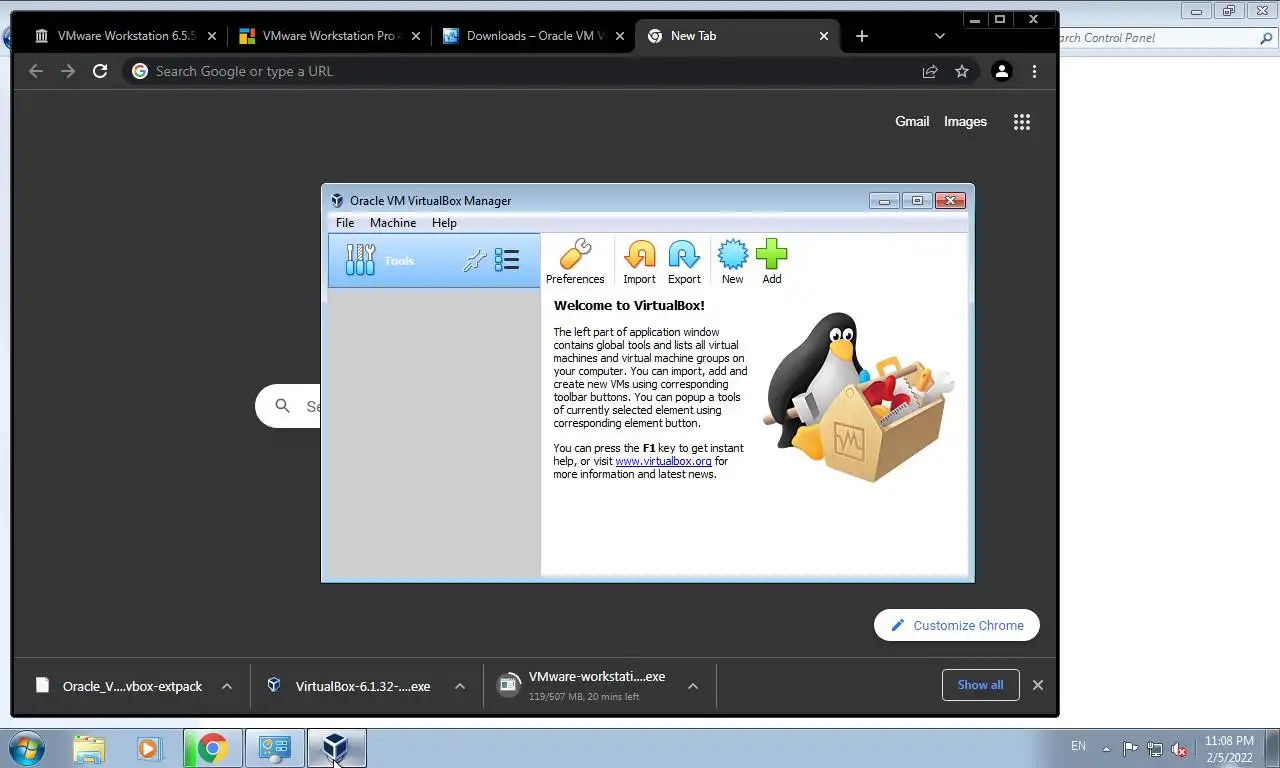
Task: Click the pin icon next to Tools
Action: pos(474,260)
